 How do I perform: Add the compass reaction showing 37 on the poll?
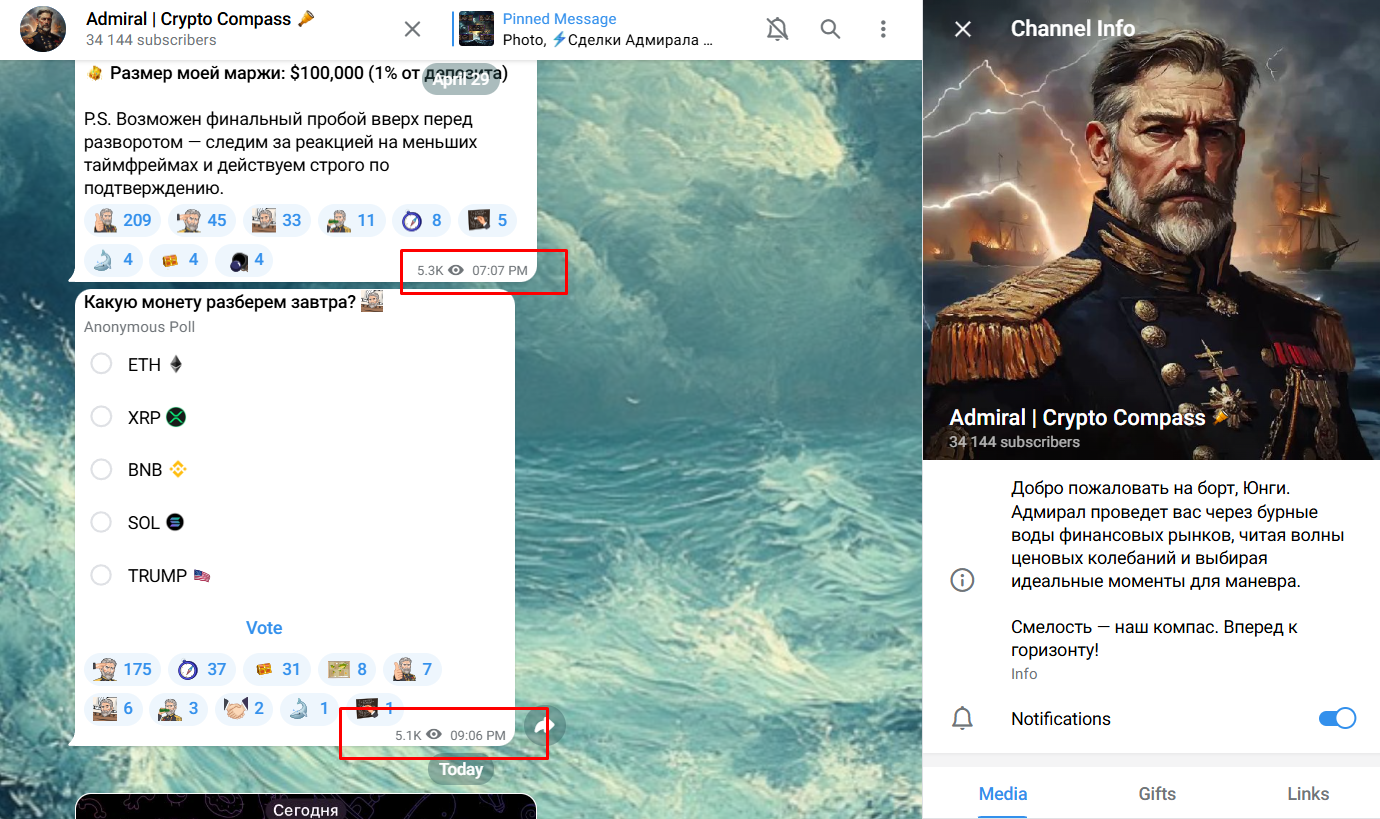click(x=201, y=669)
